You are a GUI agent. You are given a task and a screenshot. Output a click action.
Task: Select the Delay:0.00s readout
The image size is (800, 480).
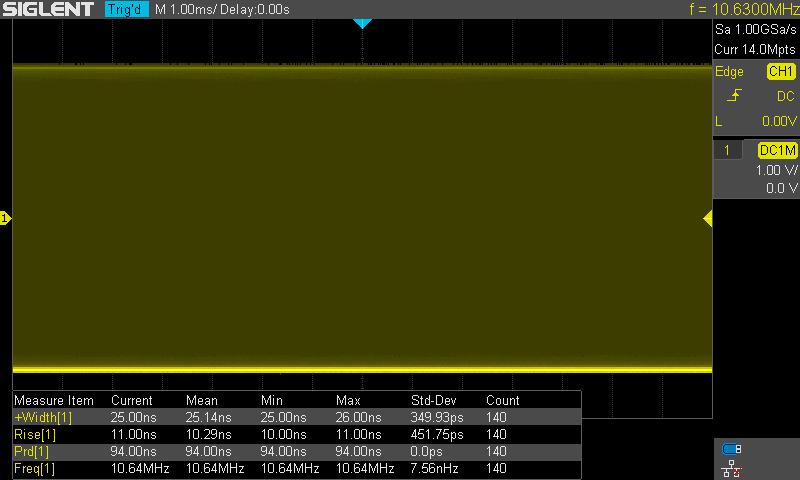click(255, 9)
